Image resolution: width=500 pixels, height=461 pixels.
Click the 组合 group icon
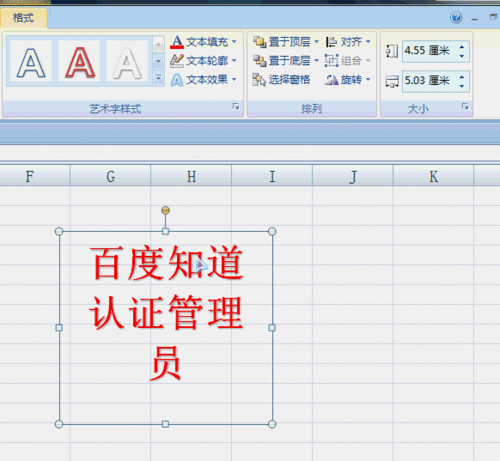331,61
